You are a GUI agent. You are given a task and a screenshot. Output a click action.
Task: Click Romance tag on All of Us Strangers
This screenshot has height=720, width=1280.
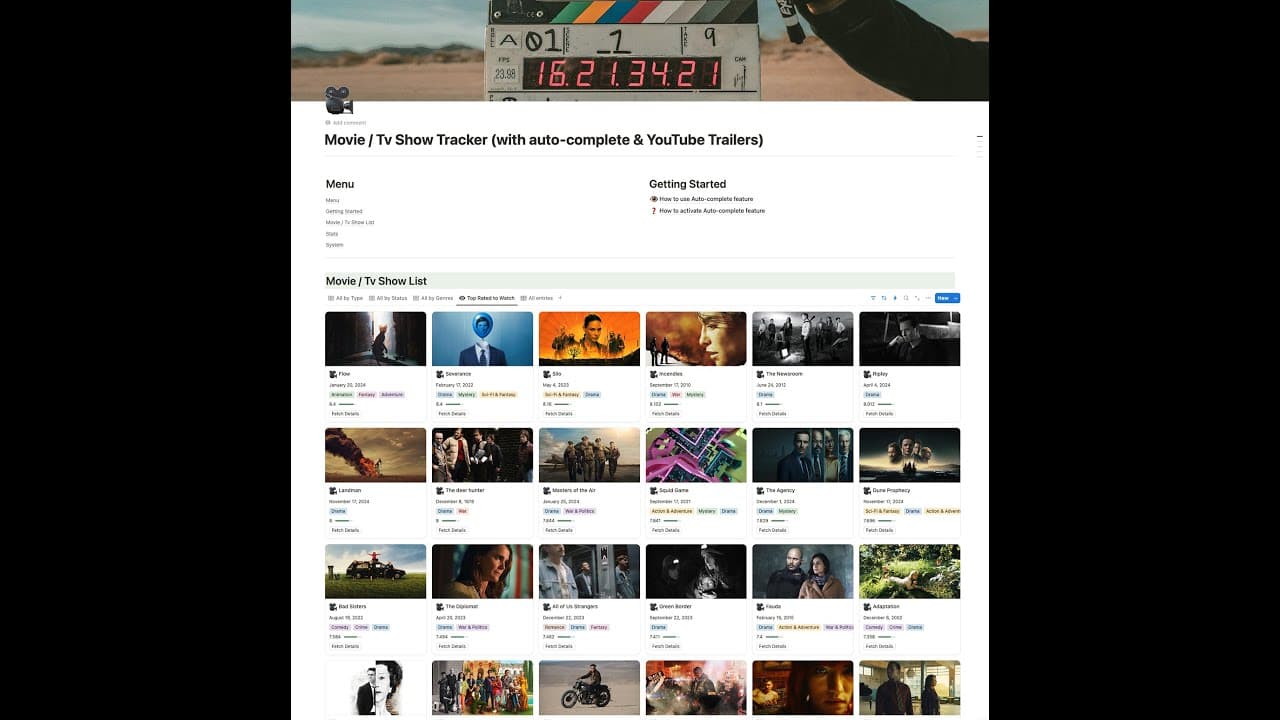(555, 627)
